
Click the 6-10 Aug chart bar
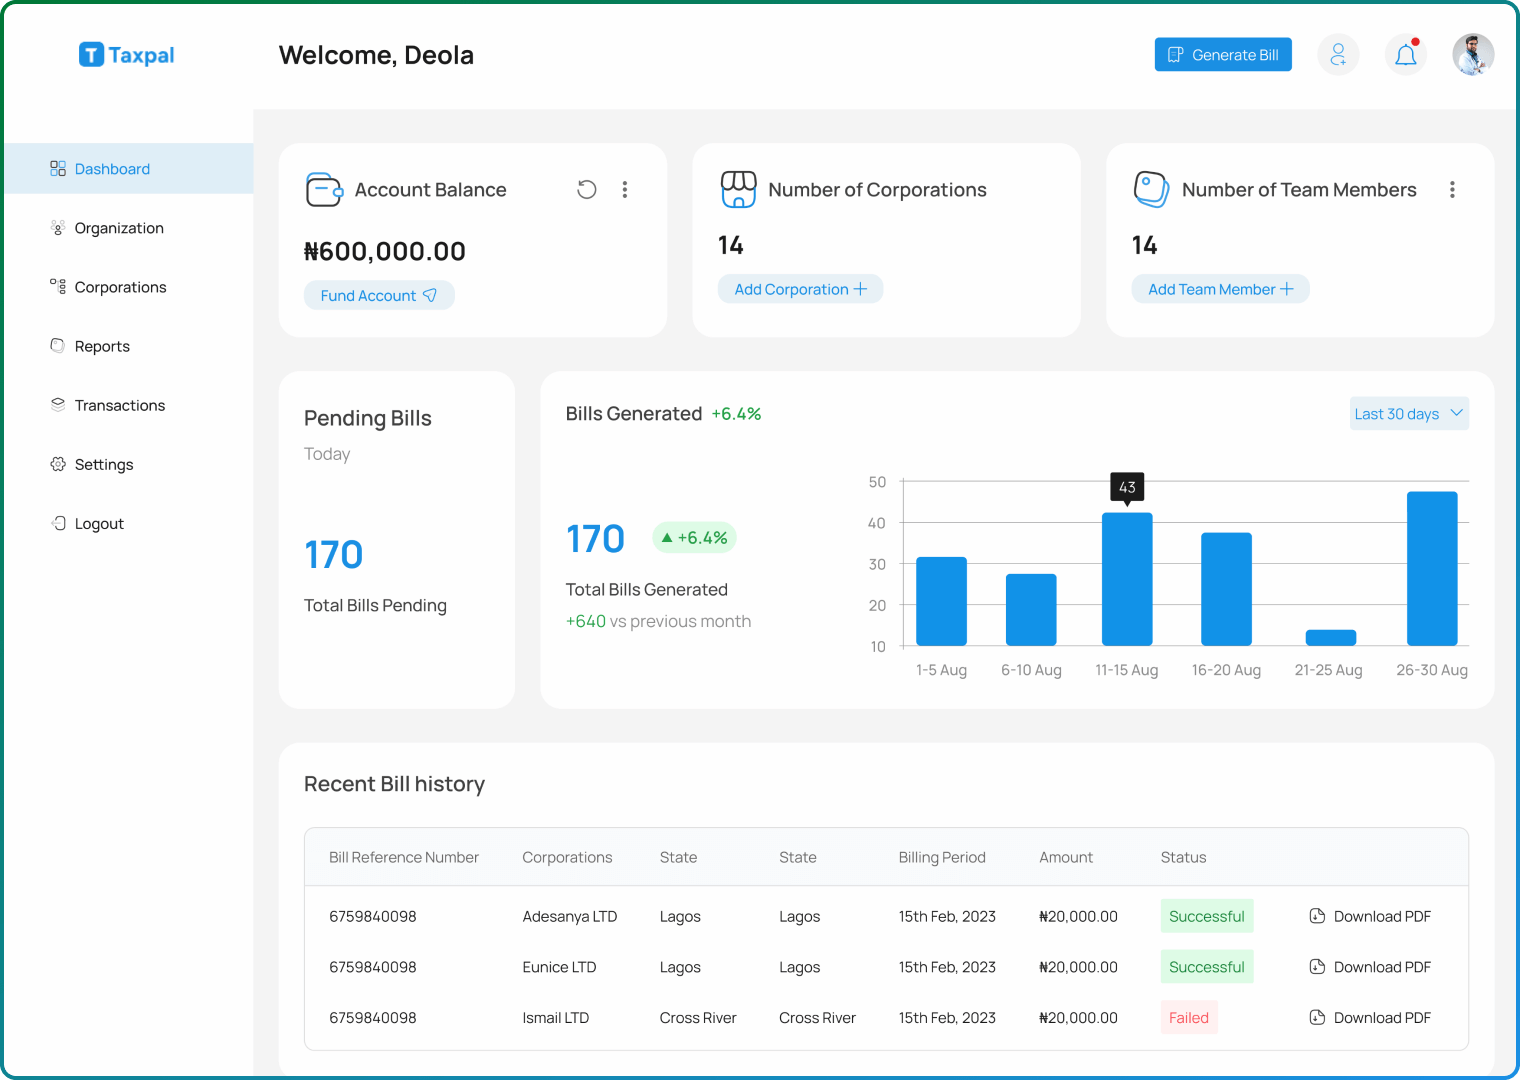click(x=1031, y=610)
